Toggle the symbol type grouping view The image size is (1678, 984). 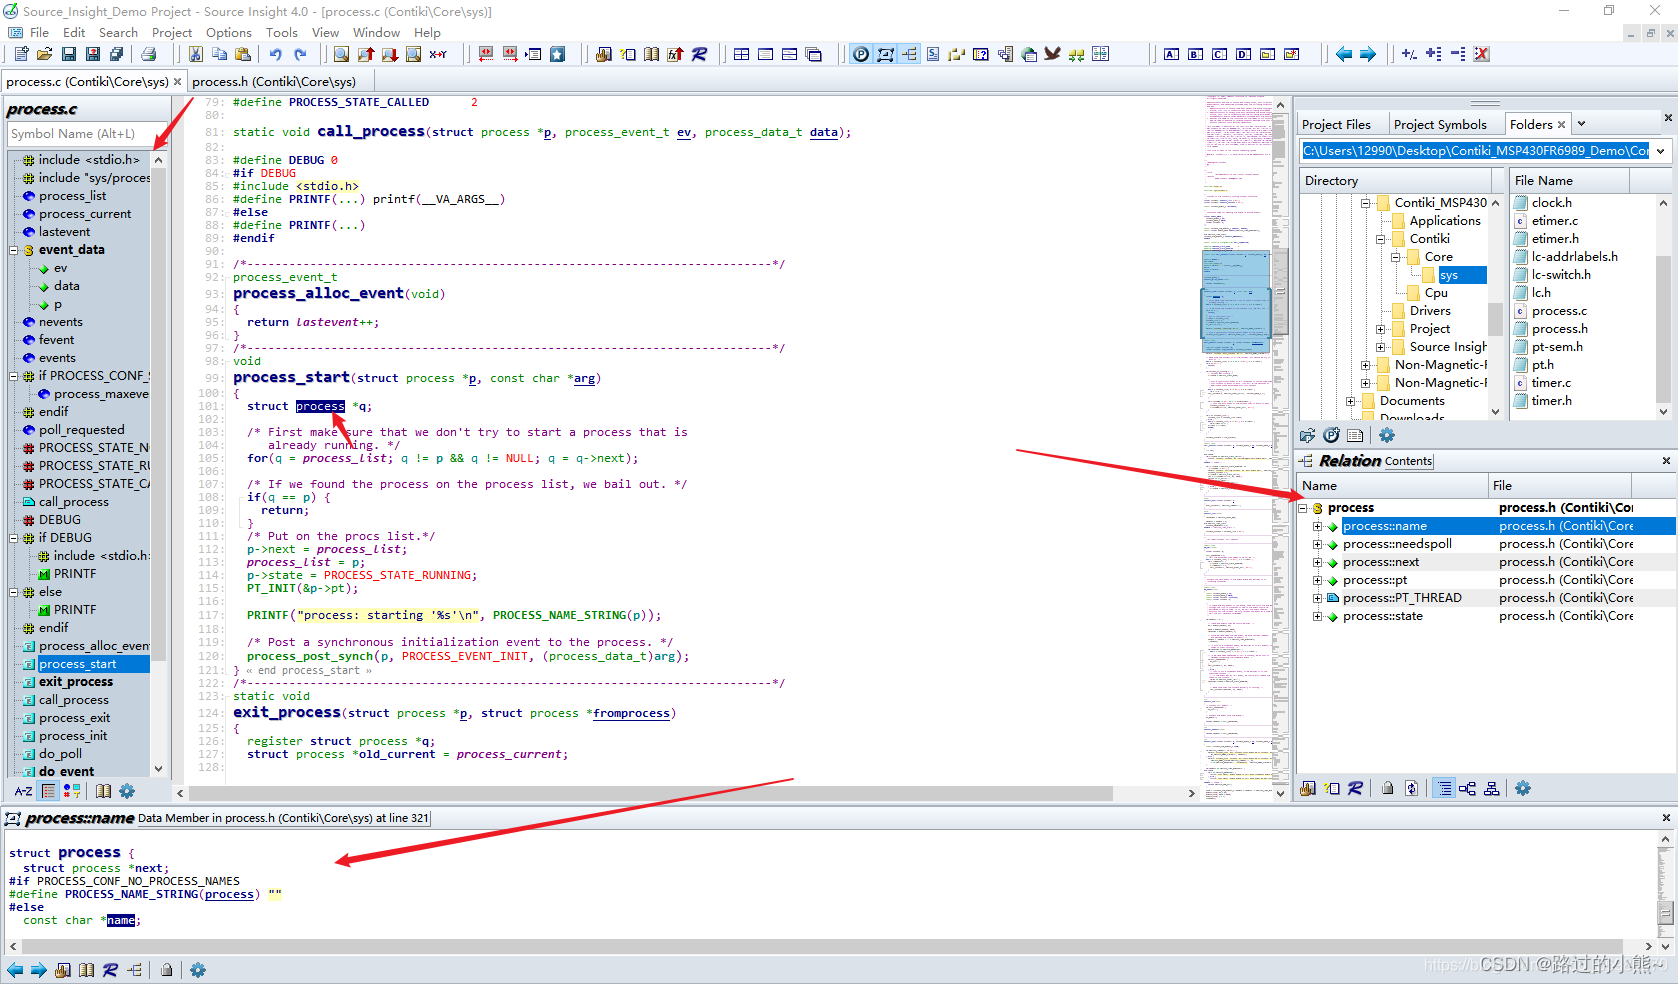(x=72, y=791)
